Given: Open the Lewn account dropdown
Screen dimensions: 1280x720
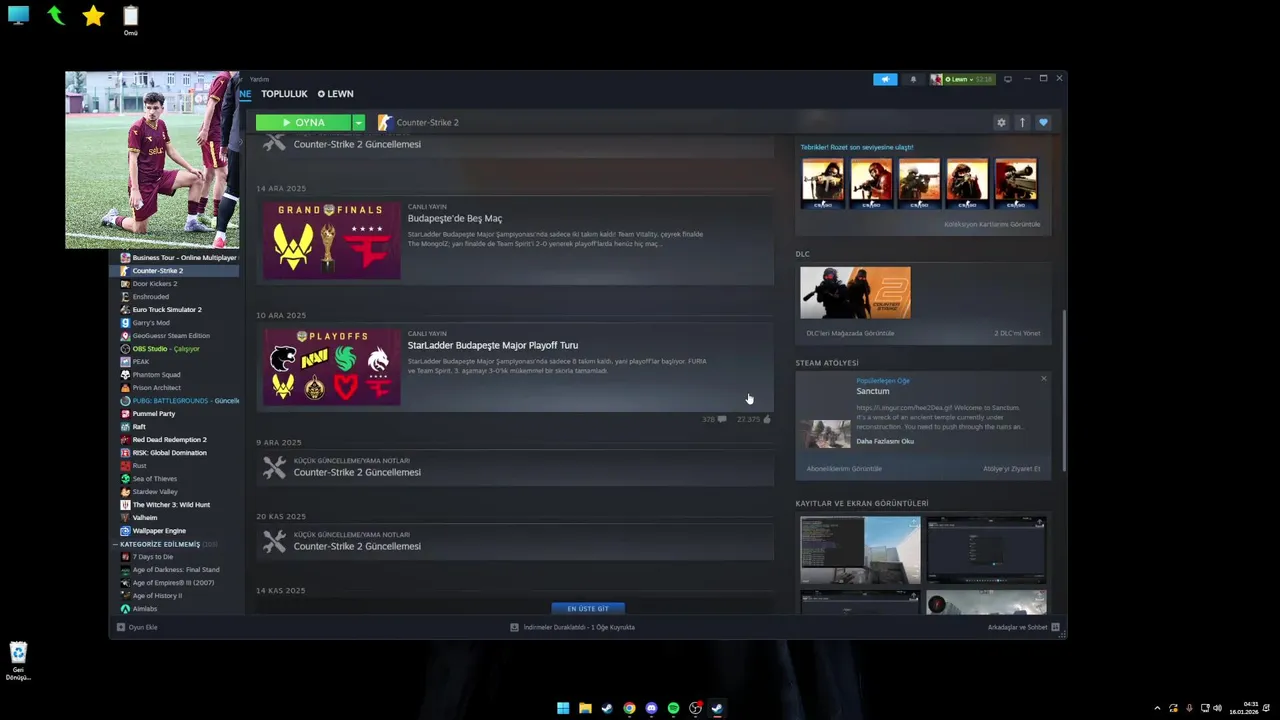Looking at the screenshot, I should 962,79.
